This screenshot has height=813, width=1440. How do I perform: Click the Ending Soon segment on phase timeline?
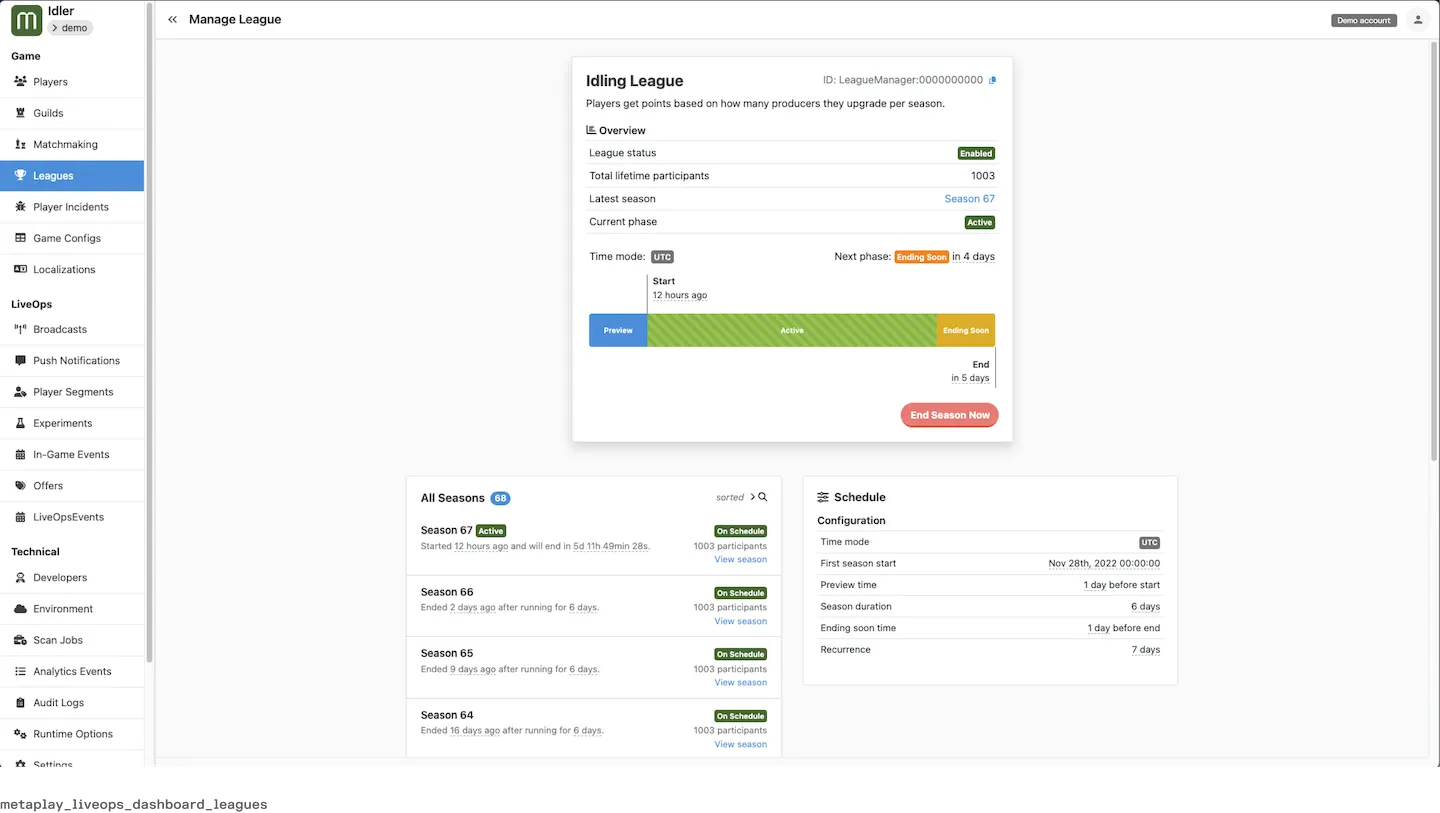(x=965, y=330)
